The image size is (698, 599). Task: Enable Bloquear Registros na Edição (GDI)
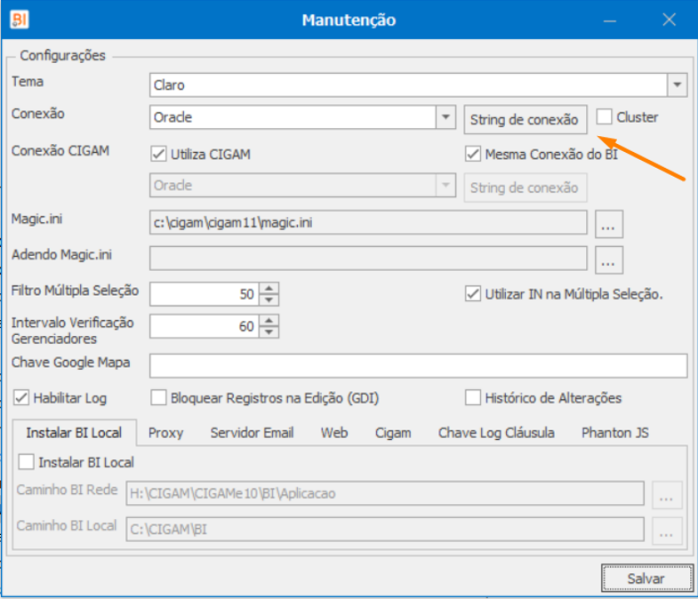tap(159, 397)
